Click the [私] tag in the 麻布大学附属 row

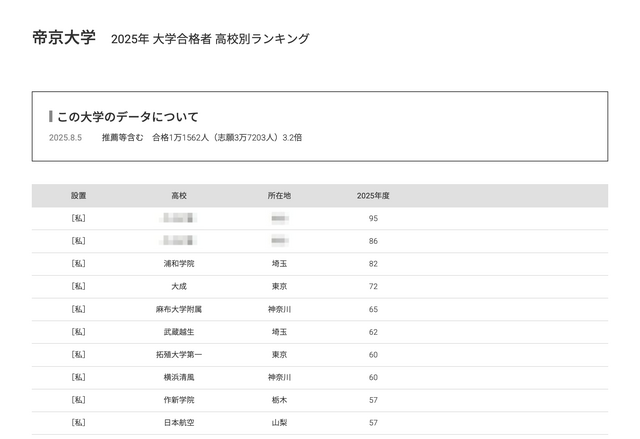(78, 309)
